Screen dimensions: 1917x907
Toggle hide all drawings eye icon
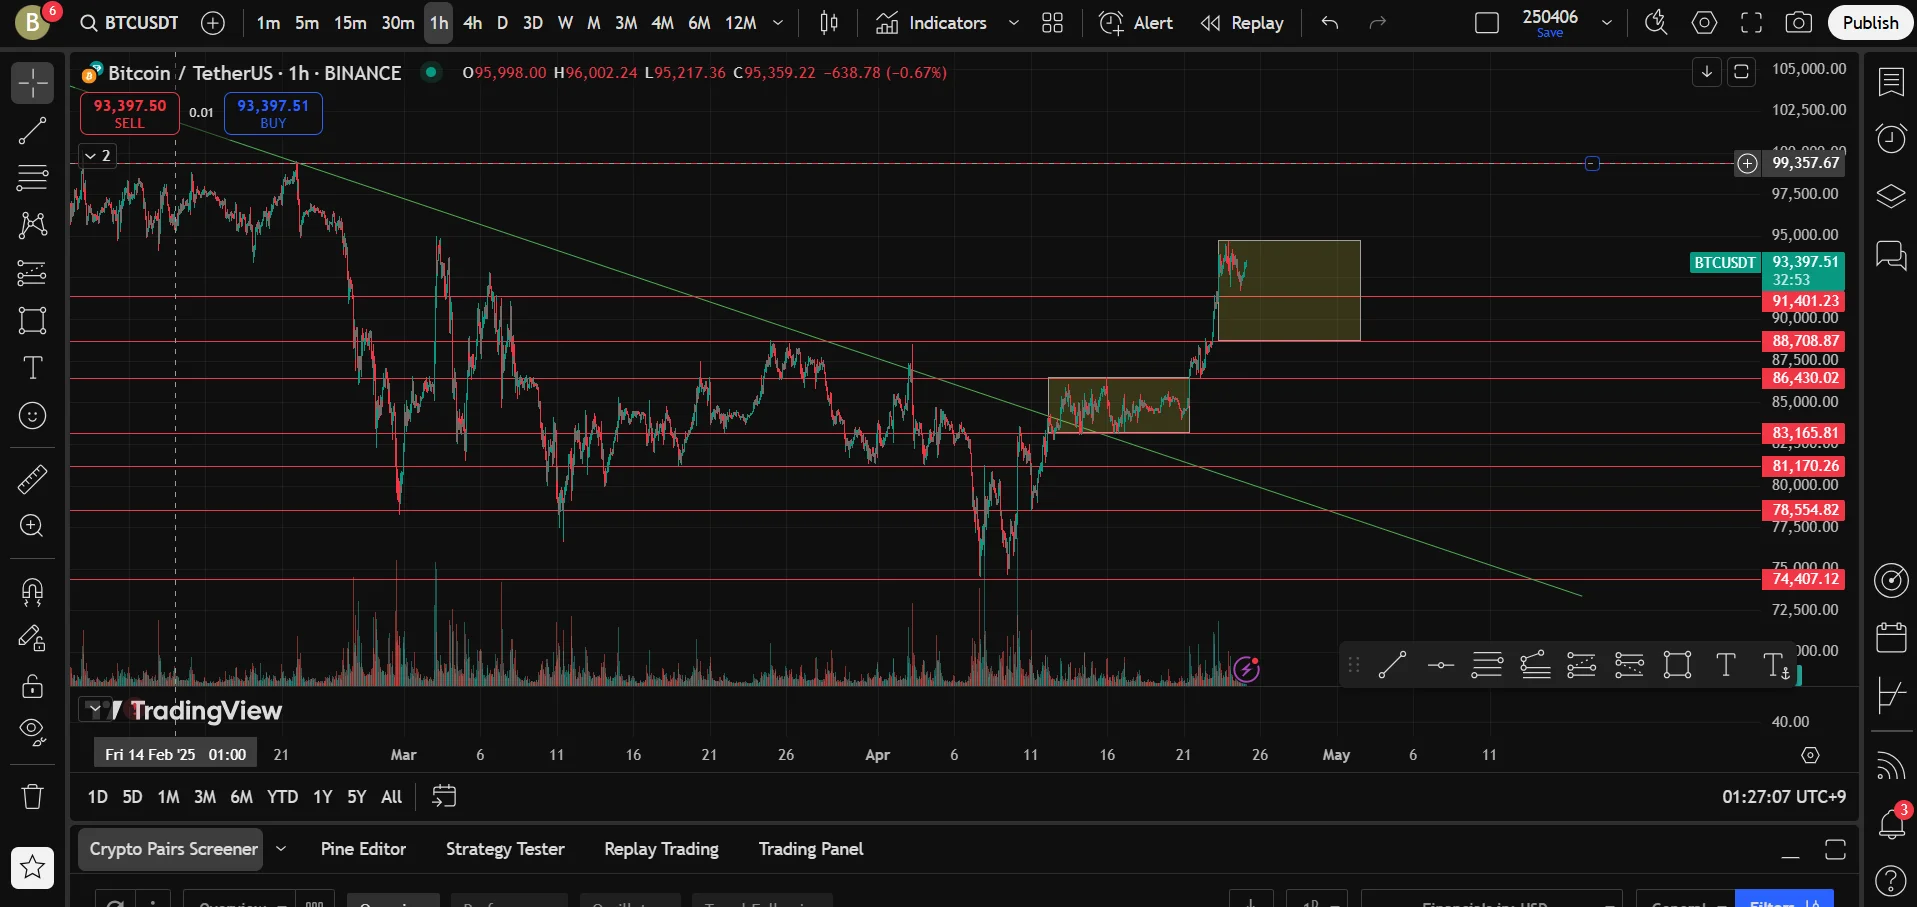point(32,733)
